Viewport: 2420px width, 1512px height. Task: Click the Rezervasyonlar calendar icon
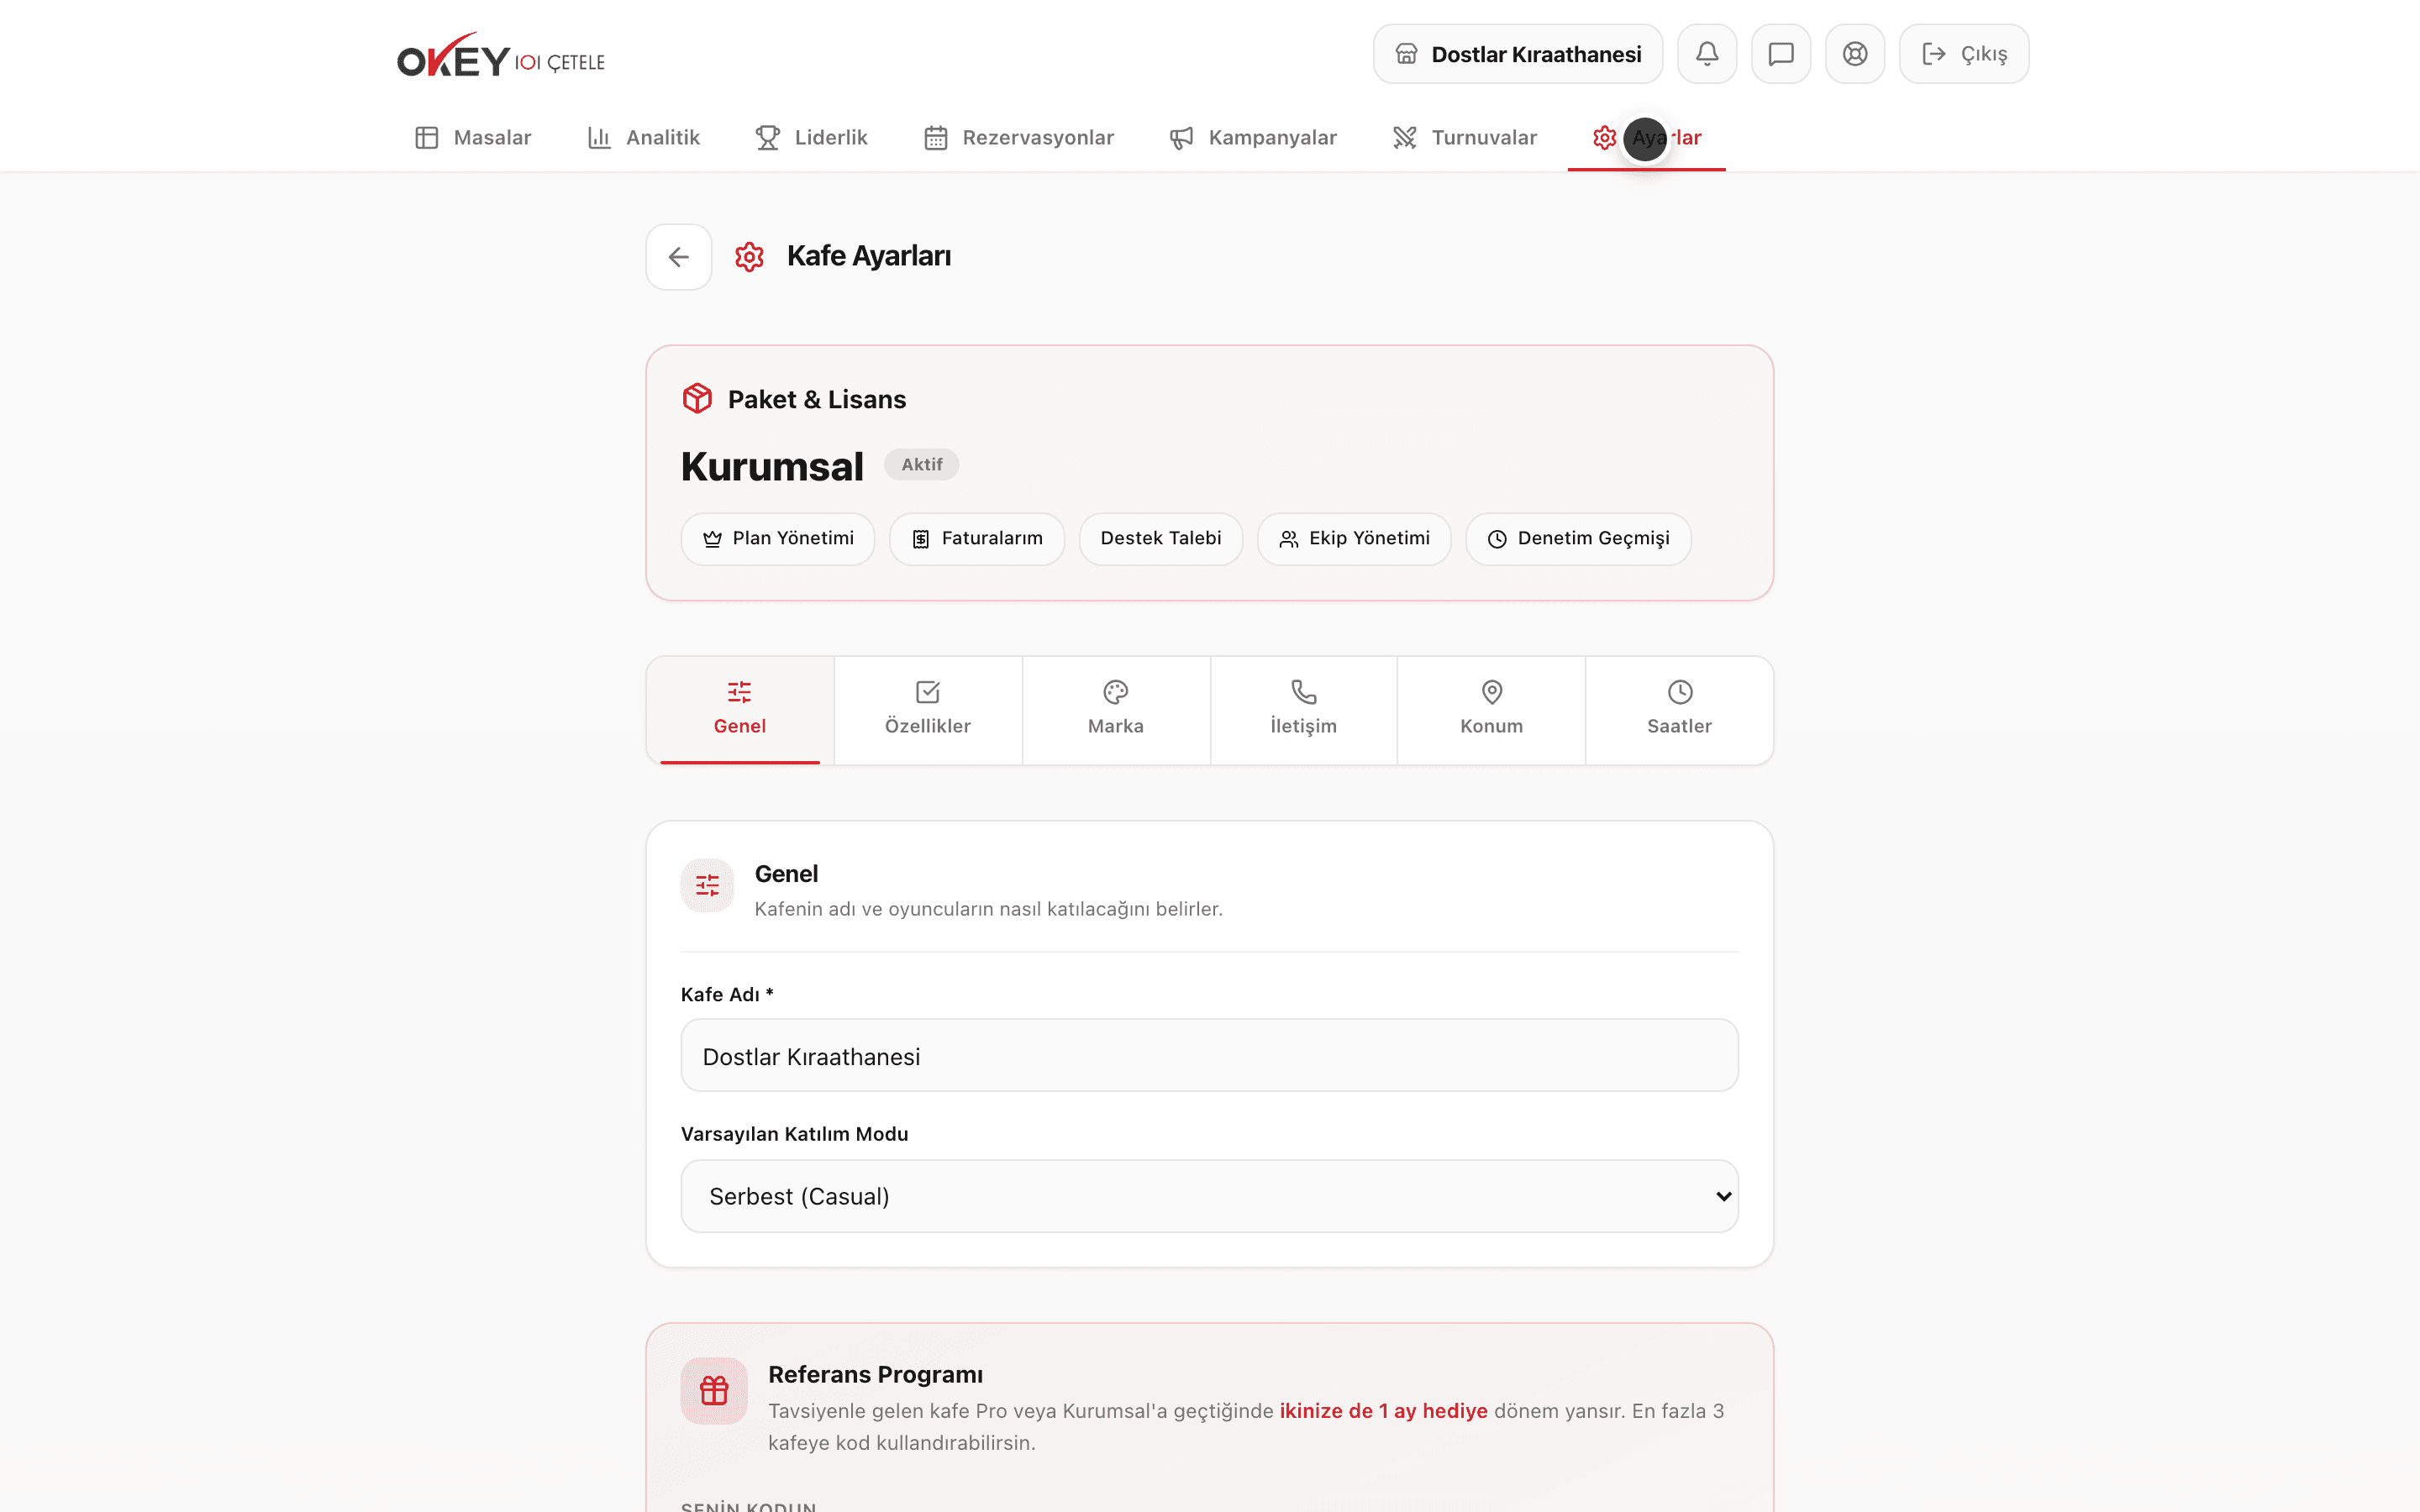click(x=936, y=138)
